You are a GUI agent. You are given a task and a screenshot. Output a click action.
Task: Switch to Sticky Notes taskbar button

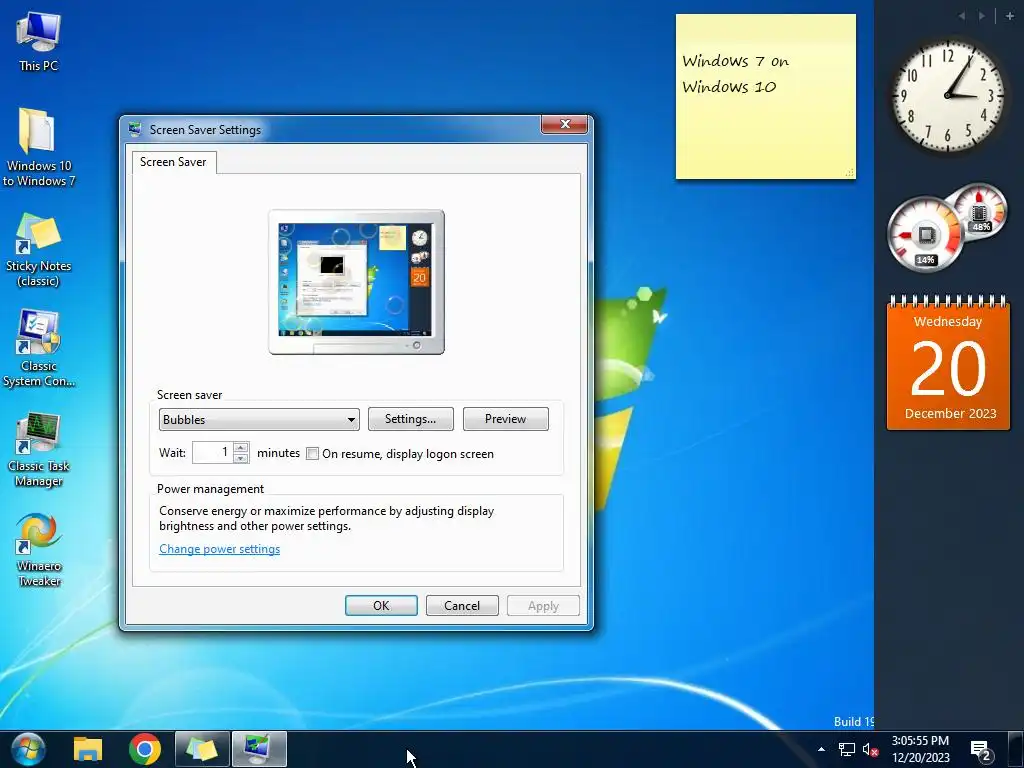point(202,749)
